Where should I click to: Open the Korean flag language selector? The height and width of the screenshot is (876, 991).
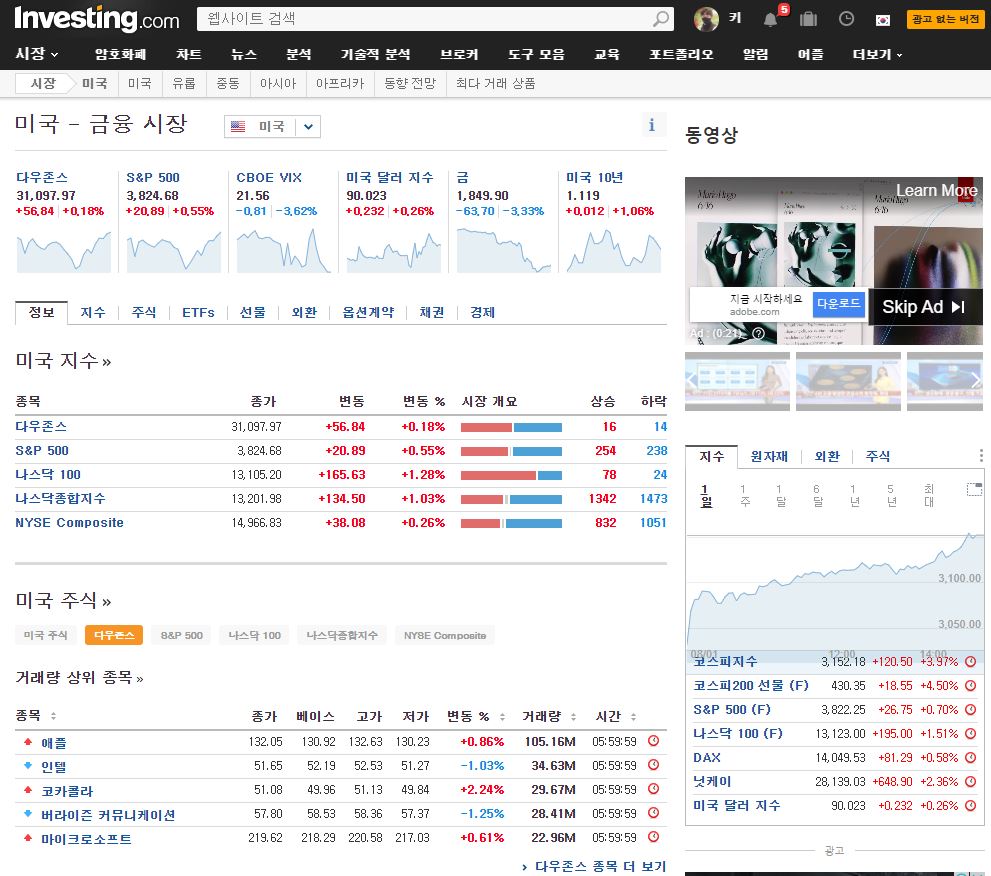pos(883,20)
